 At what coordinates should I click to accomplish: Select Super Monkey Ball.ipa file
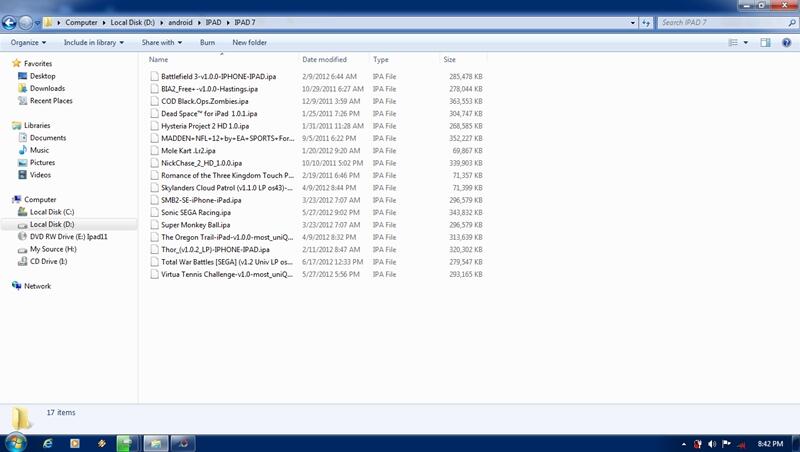195,225
